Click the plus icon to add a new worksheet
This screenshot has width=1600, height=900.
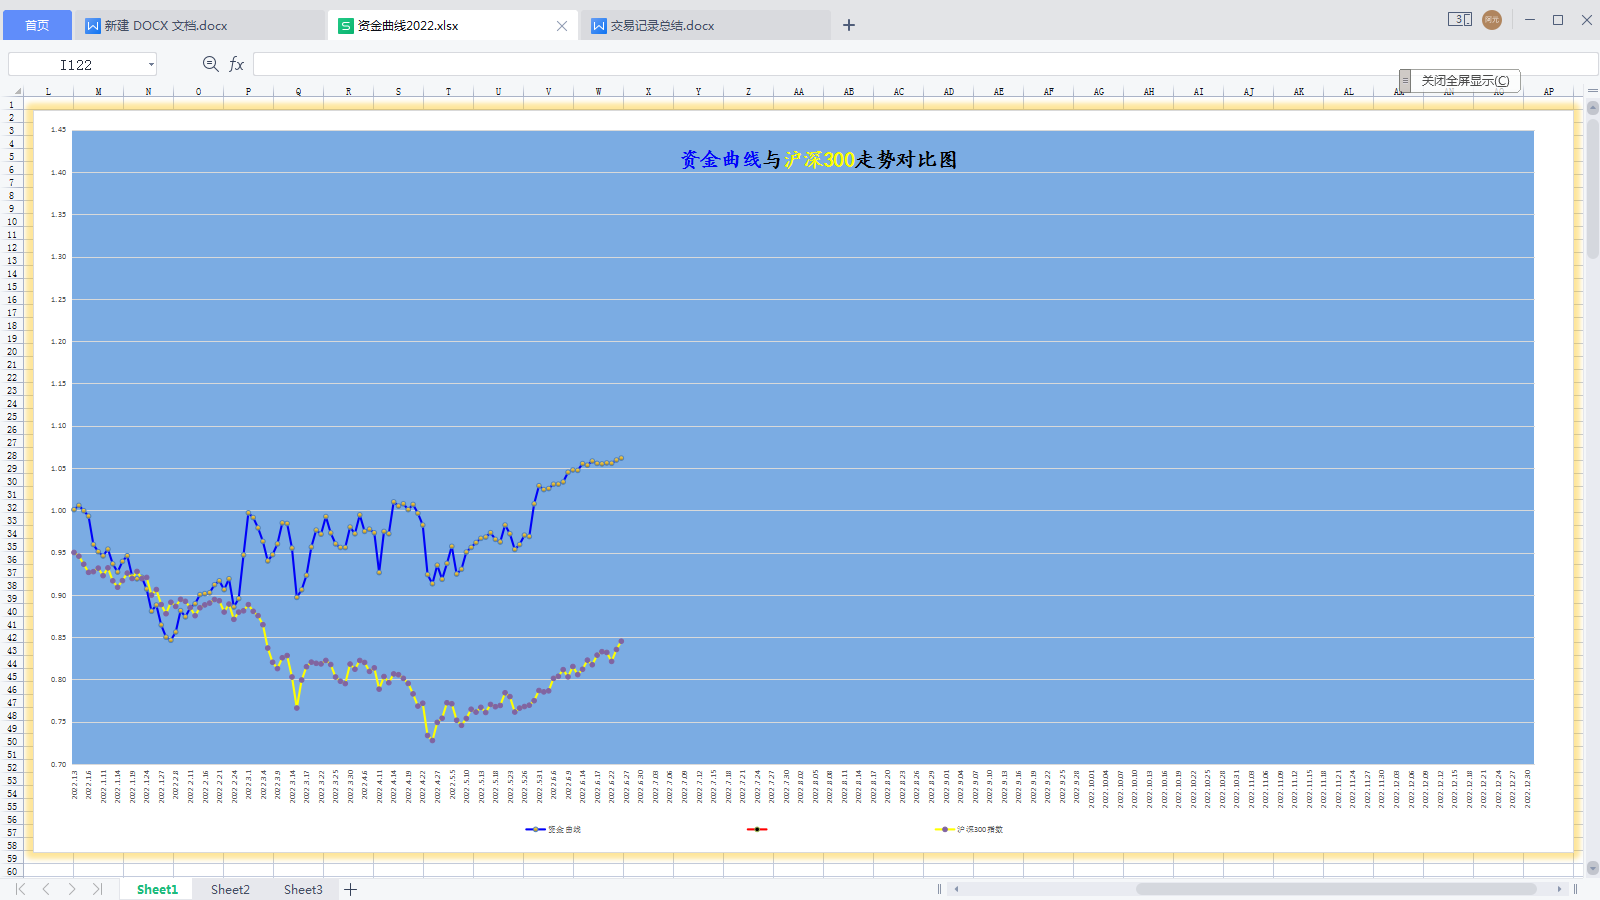point(351,889)
